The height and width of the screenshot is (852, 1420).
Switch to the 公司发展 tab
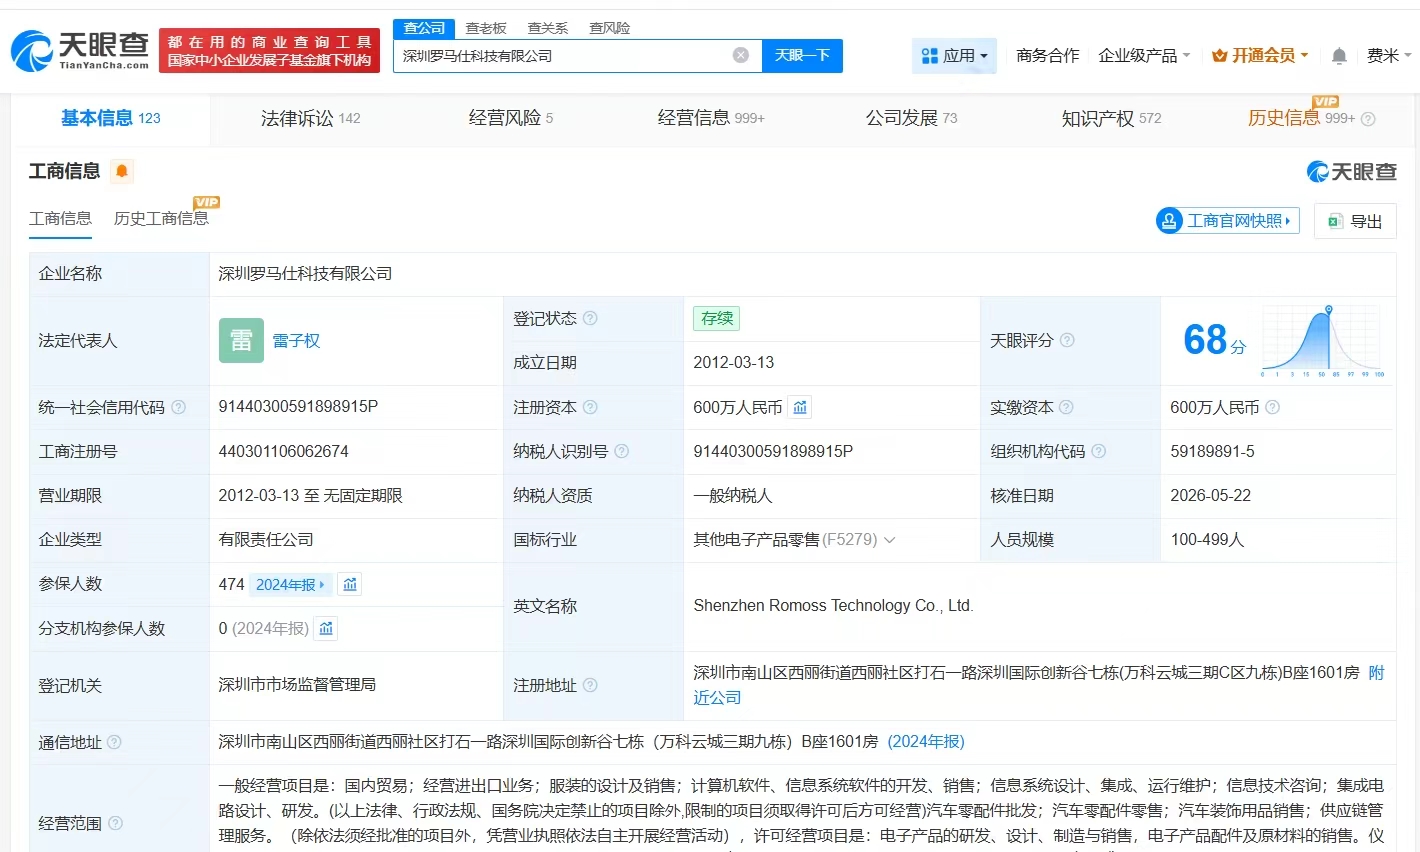click(911, 118)
